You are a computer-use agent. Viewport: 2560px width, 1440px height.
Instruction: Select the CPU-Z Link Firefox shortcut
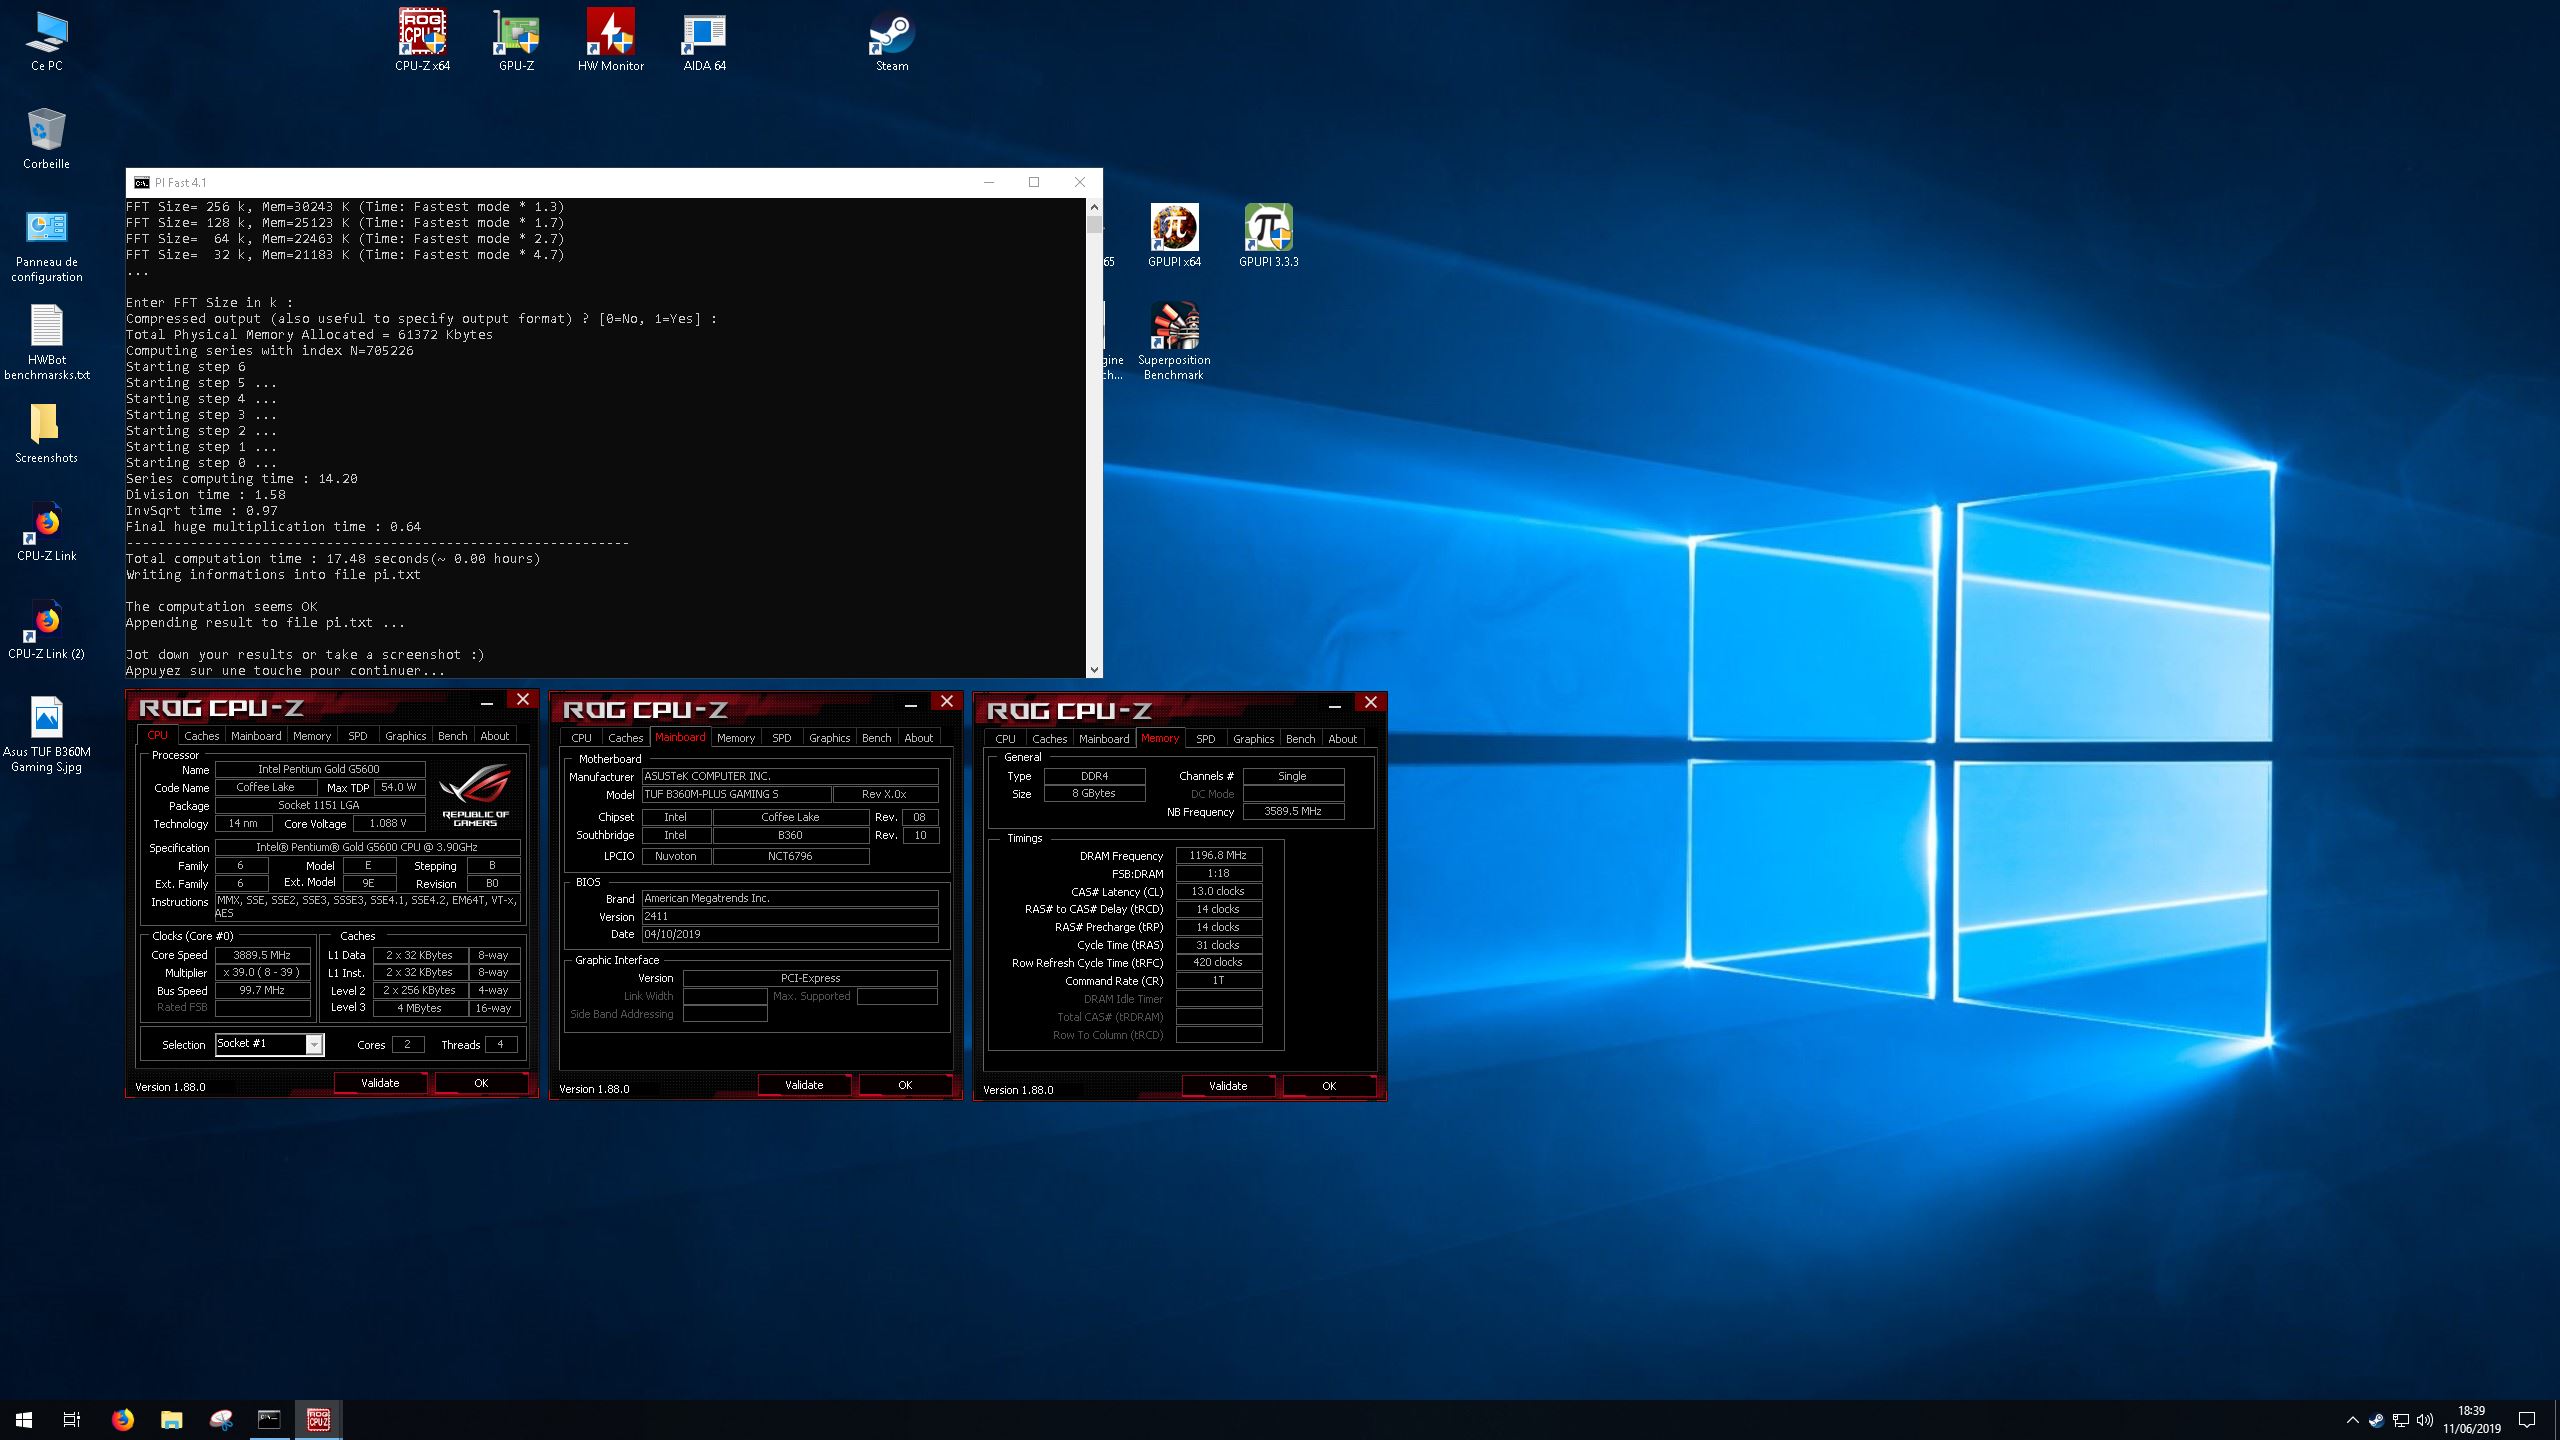coord(46,531)
